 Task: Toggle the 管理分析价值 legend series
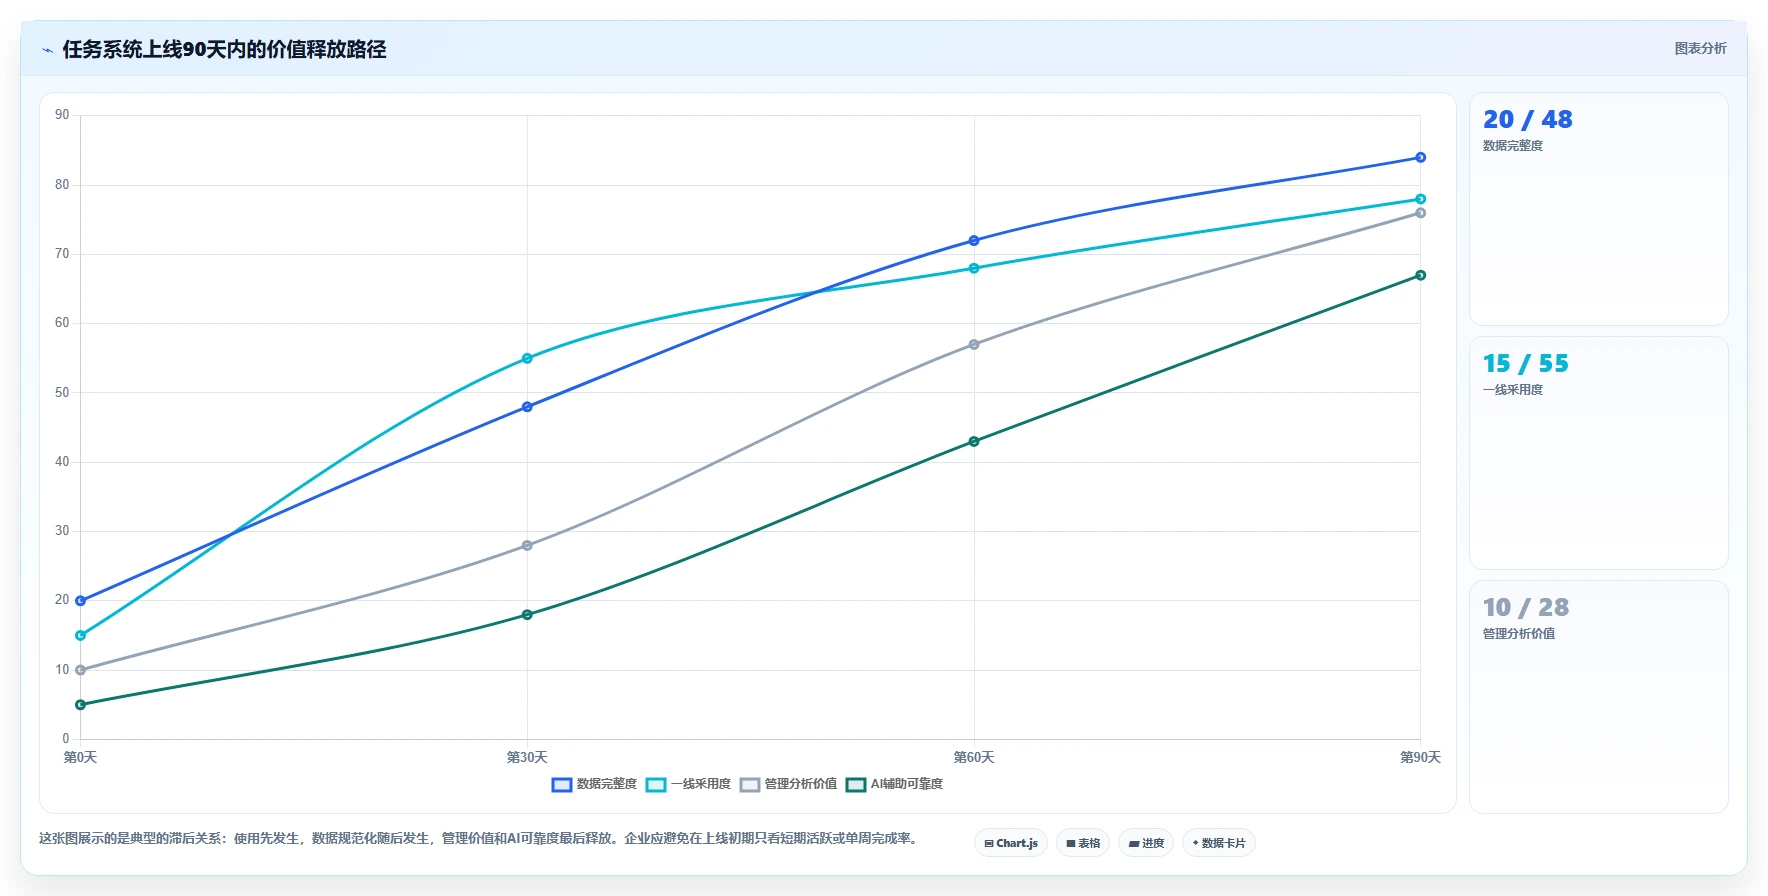(788, 784)
